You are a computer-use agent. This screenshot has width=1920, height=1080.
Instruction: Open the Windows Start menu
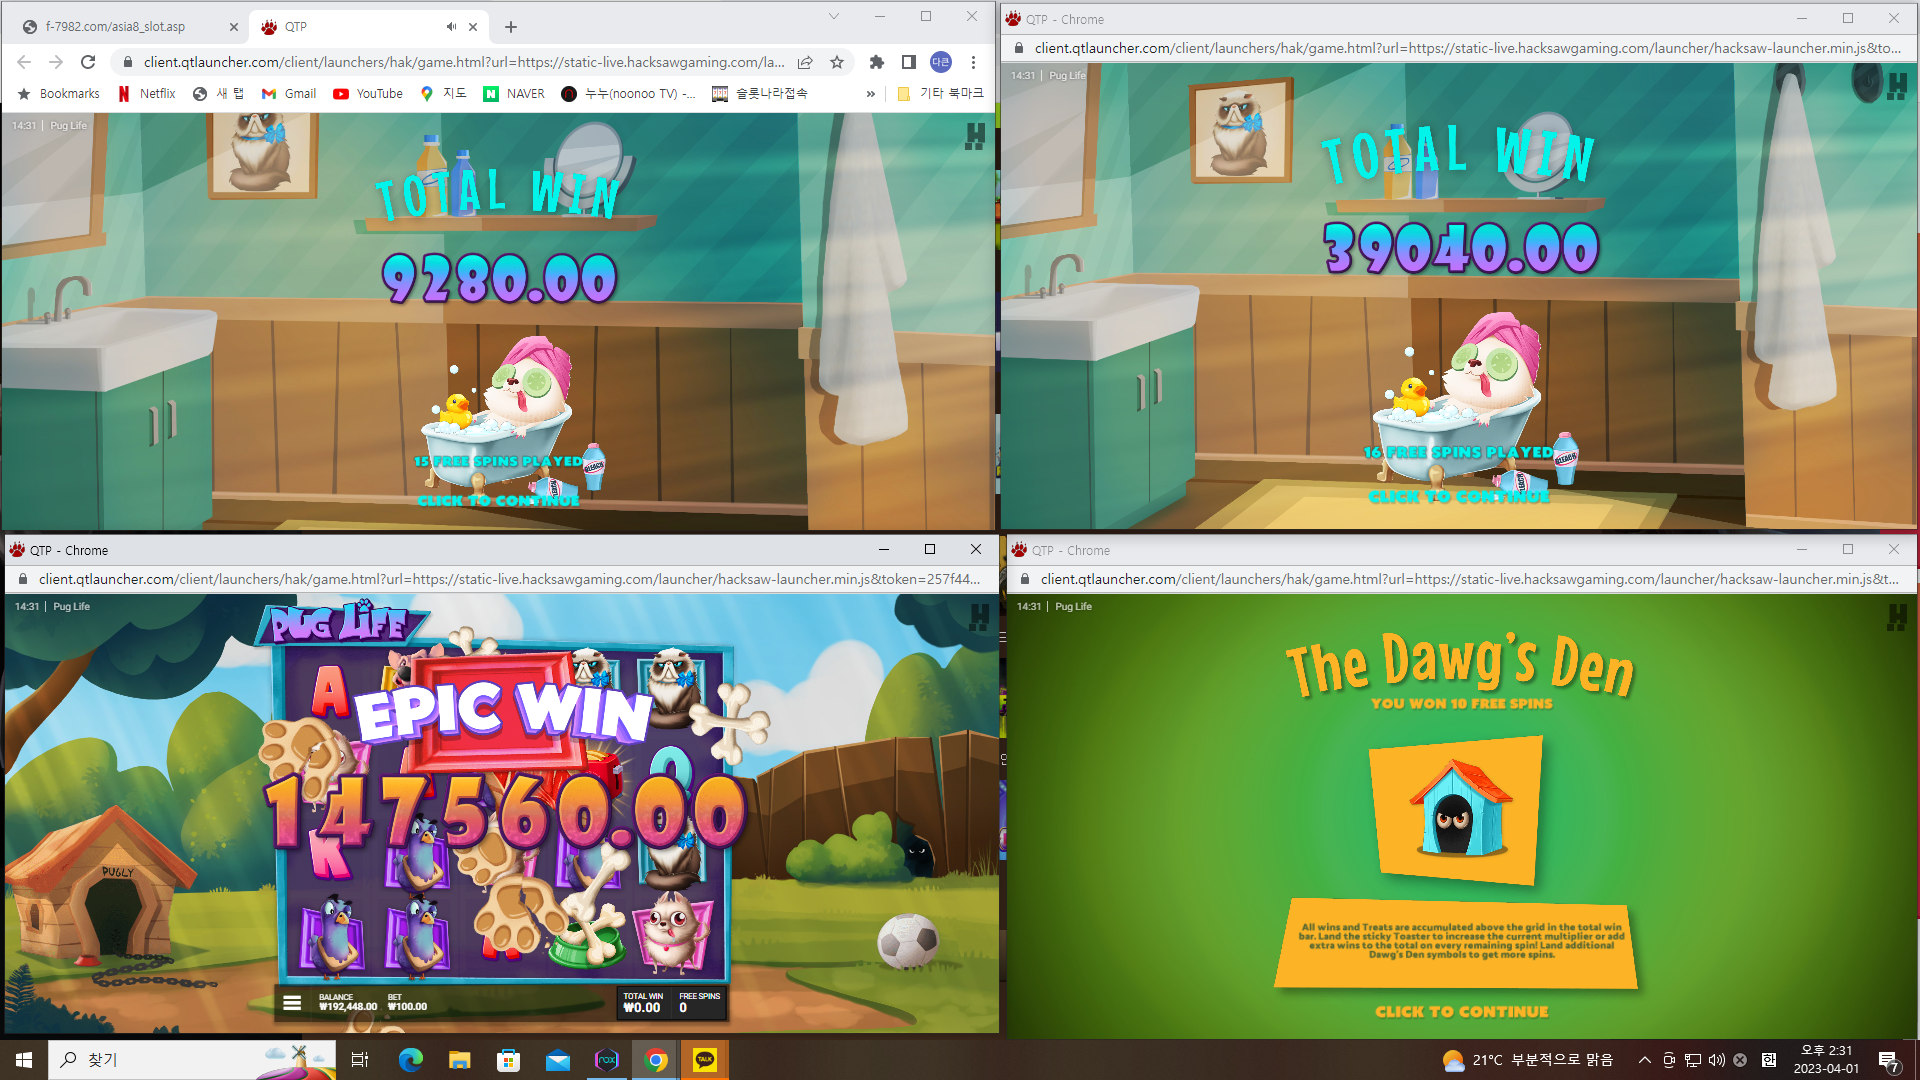(24, 1060)
